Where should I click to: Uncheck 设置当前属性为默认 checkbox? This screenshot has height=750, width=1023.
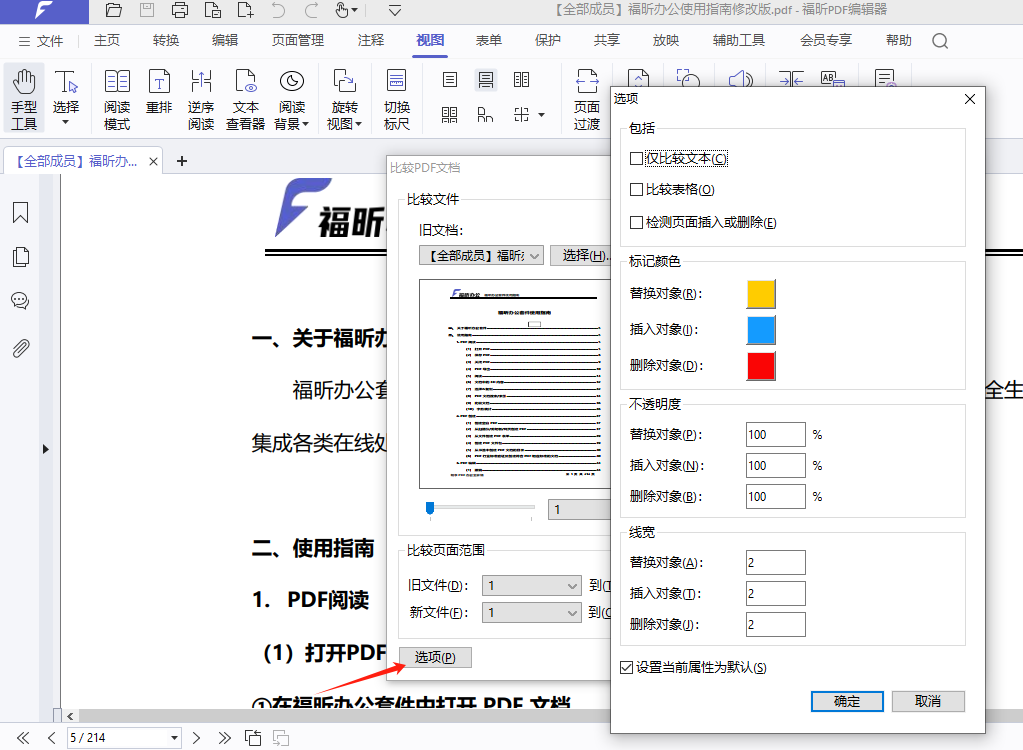click(627, 667)
